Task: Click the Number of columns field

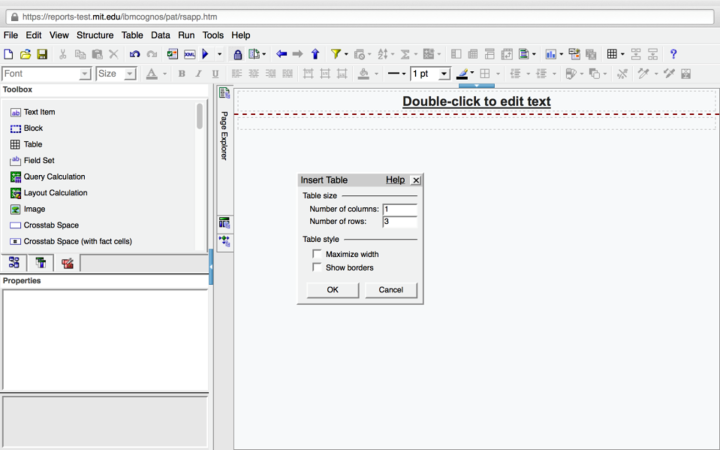Action: pyautogui.click(x=398, y=209)
